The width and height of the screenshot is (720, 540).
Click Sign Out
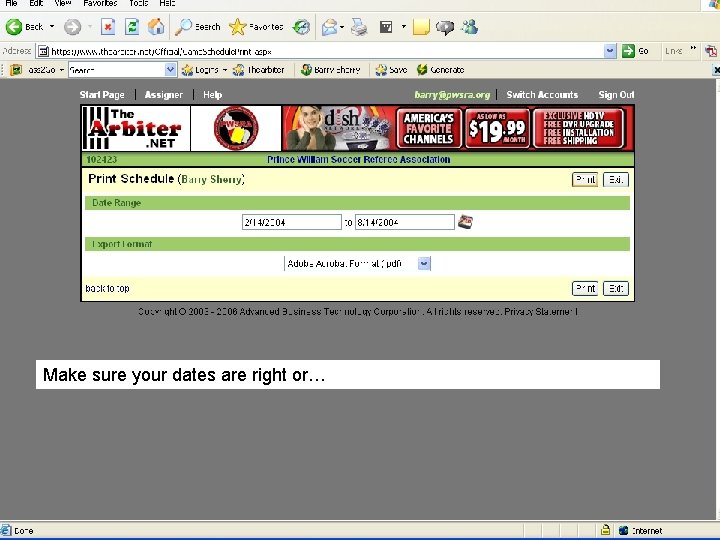[616, 95]
